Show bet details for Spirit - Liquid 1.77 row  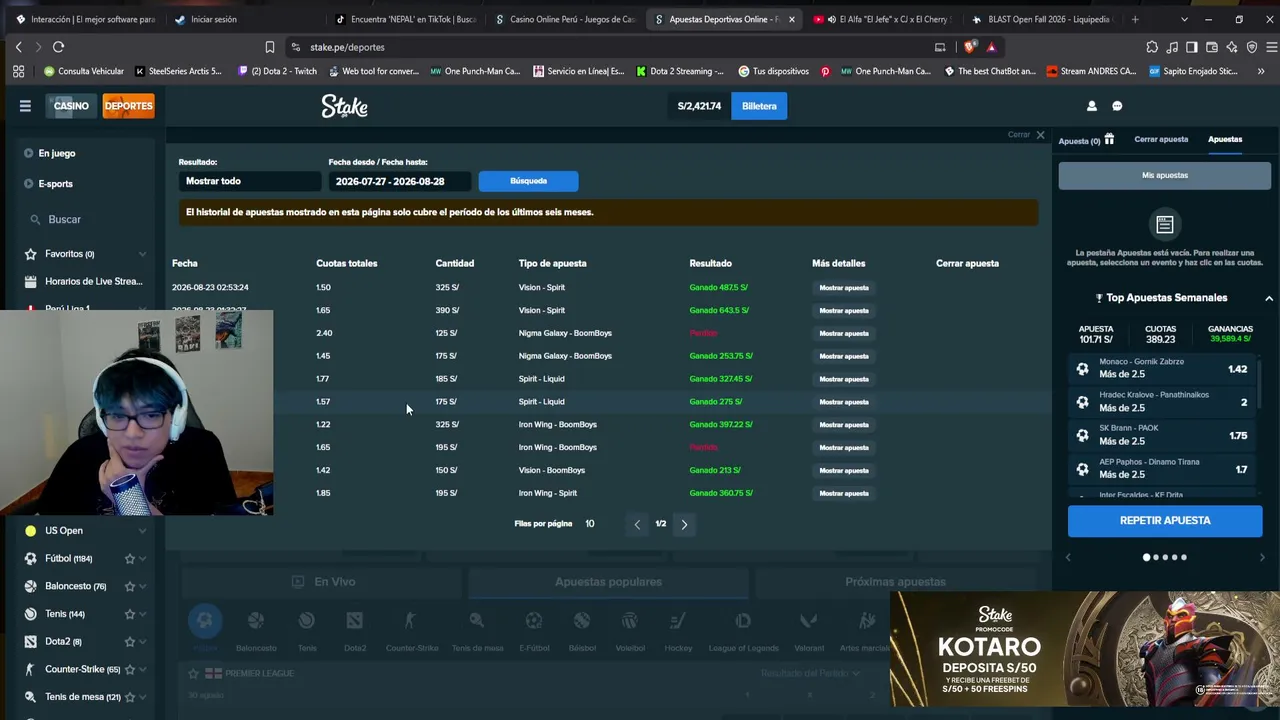click(x=844, y=379)
